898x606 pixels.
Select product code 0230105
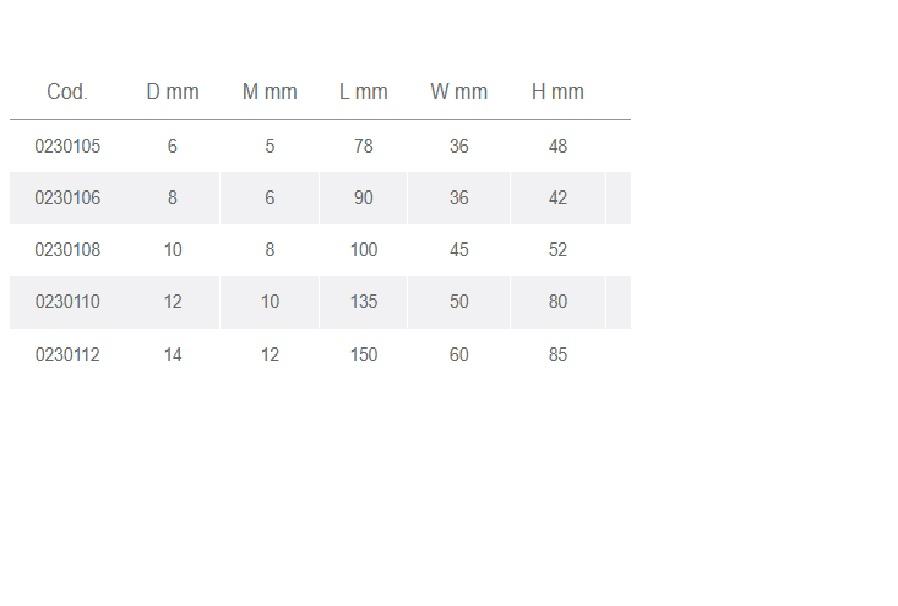(67, 147)
